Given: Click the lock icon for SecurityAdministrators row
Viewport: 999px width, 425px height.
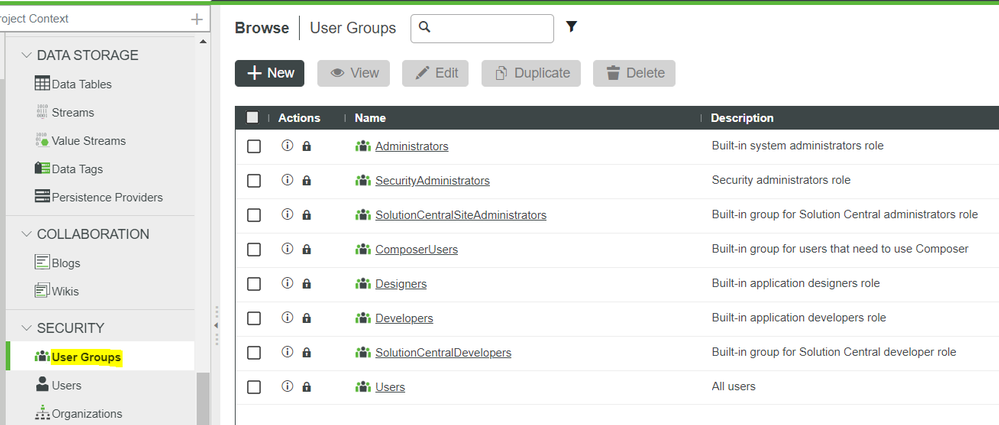Looking at the screenshot, I should [306, 181].
